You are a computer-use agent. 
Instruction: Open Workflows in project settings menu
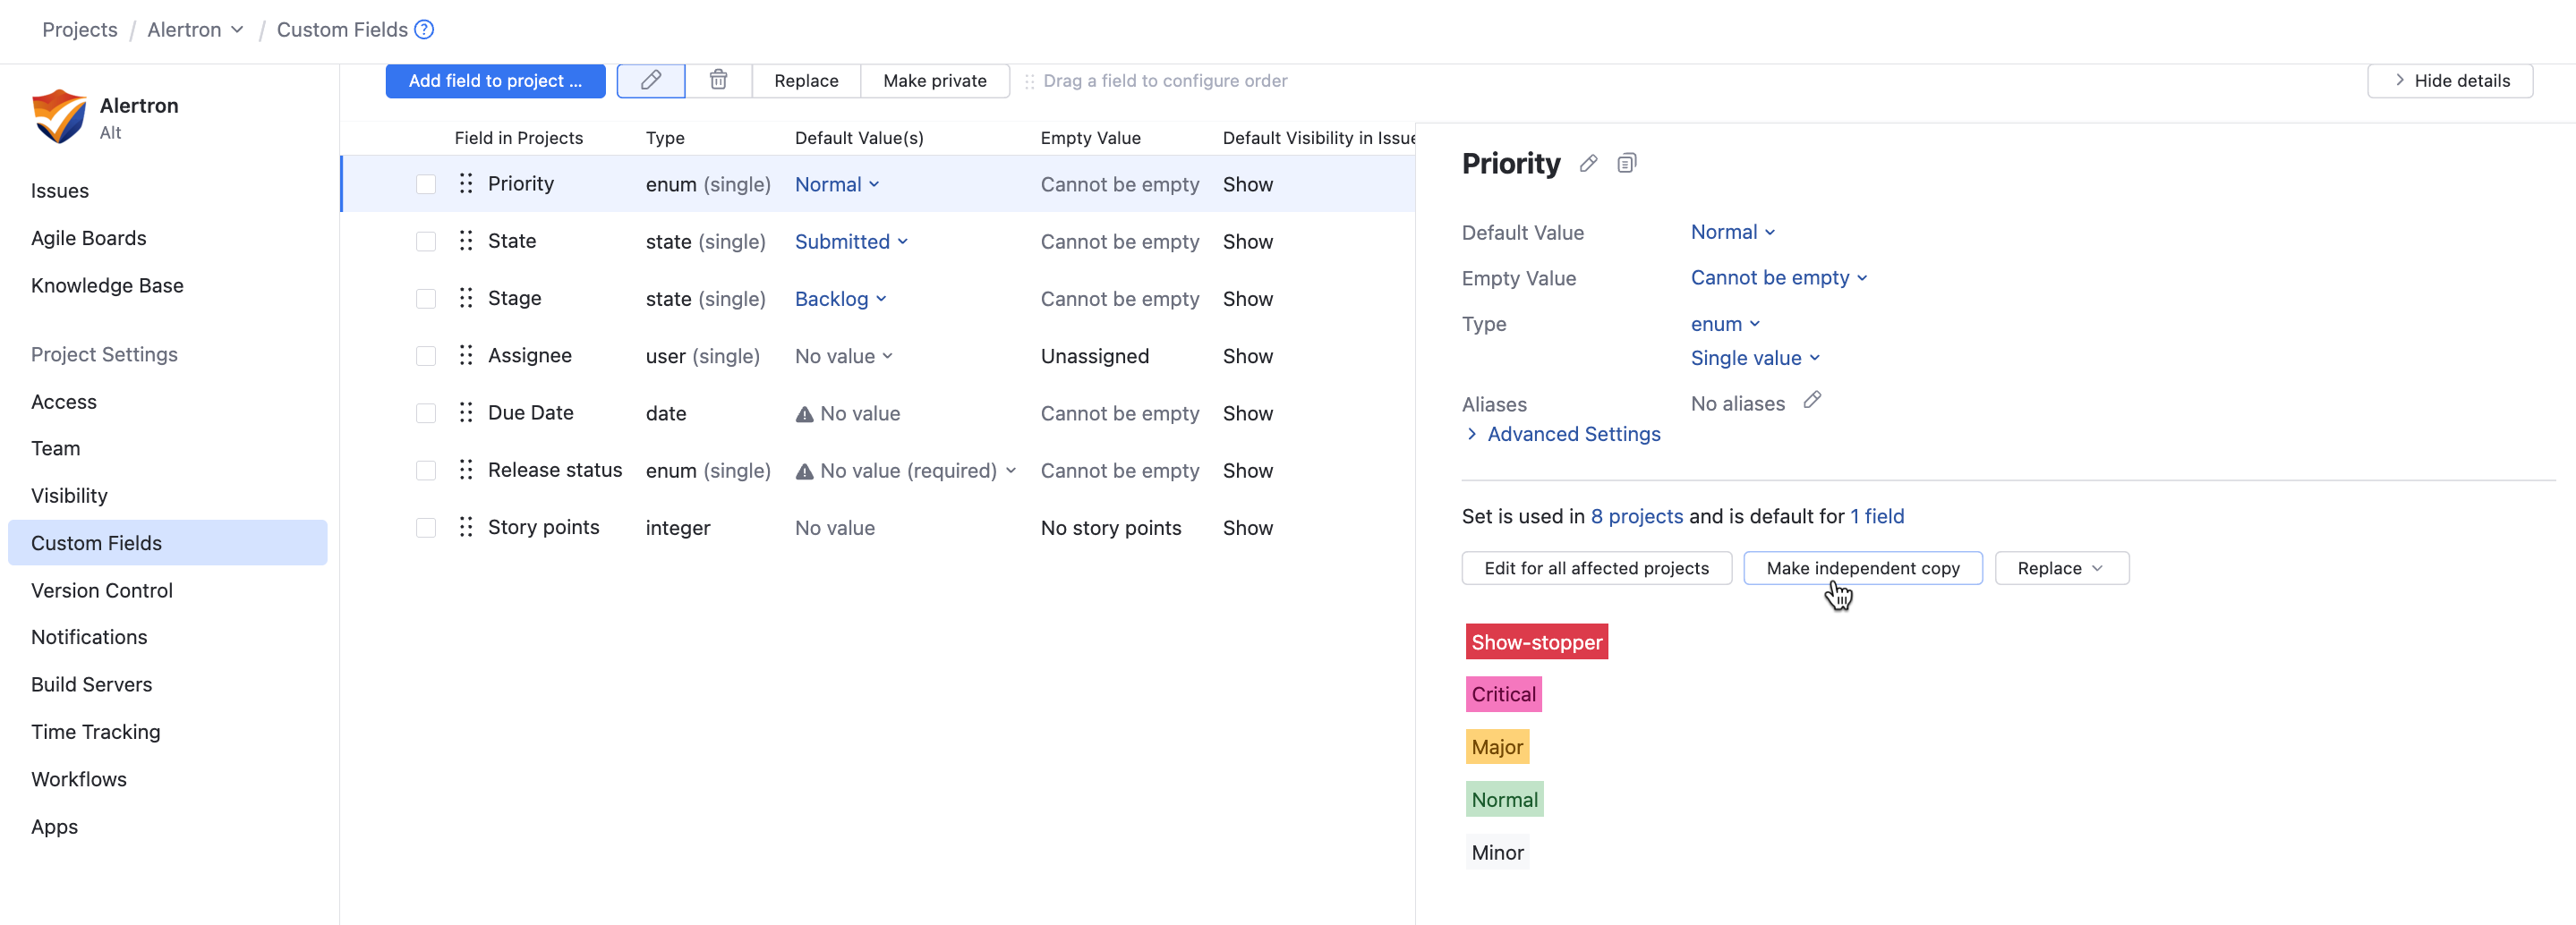[x=79, y=779]
